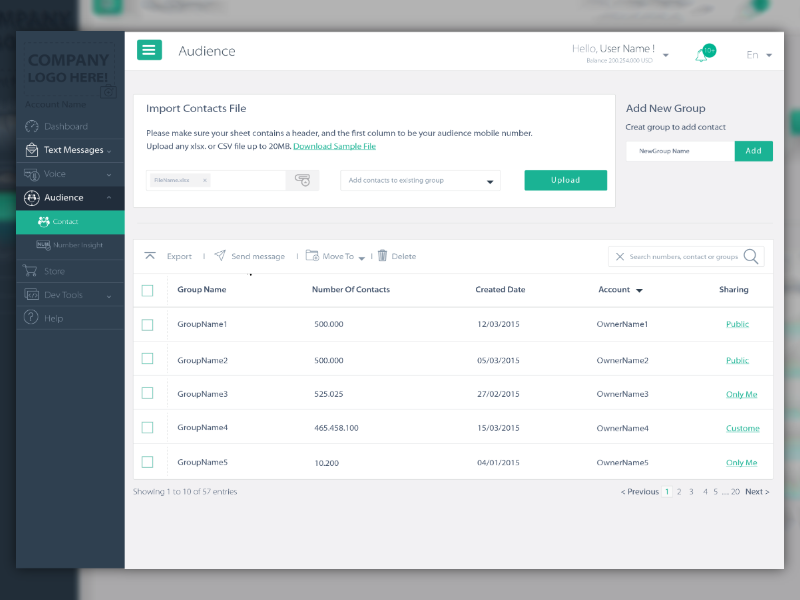The image size is (800, 600).
Task: Click the green Upload button
Action: point(565,180)
